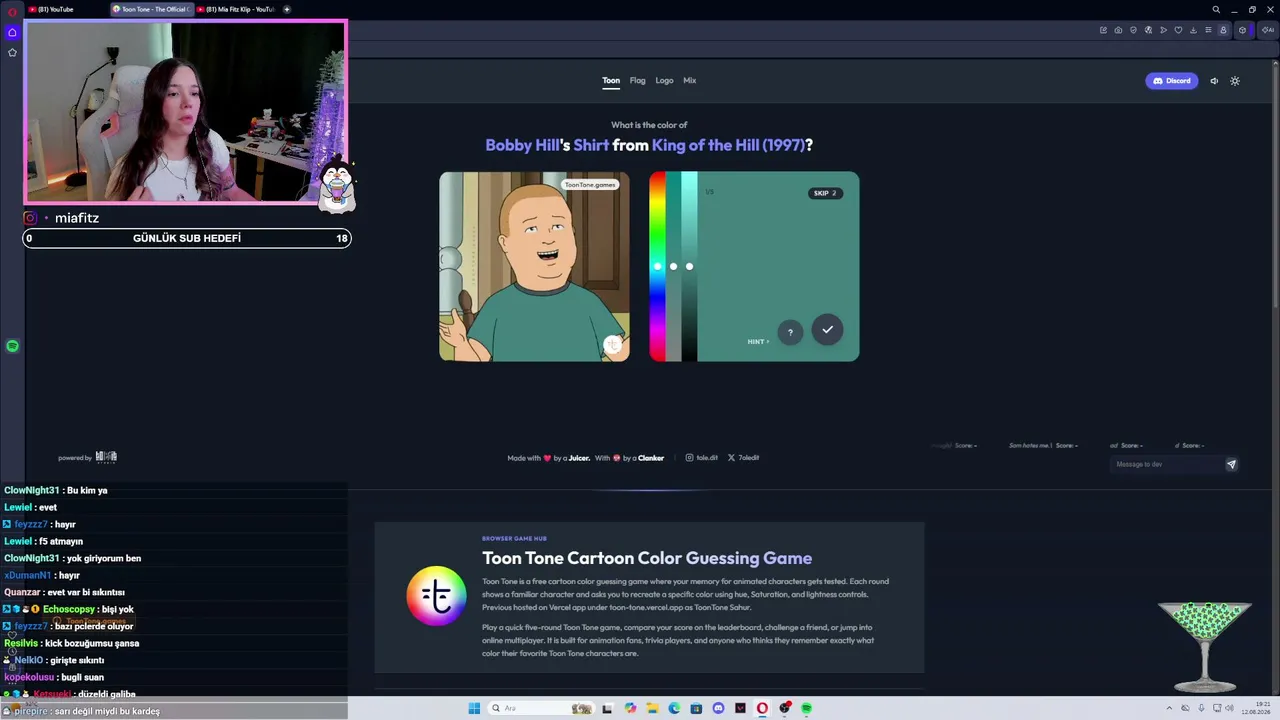Open the Discord invite button
The image size is (1280, 720).
[x=1171, y=81]
